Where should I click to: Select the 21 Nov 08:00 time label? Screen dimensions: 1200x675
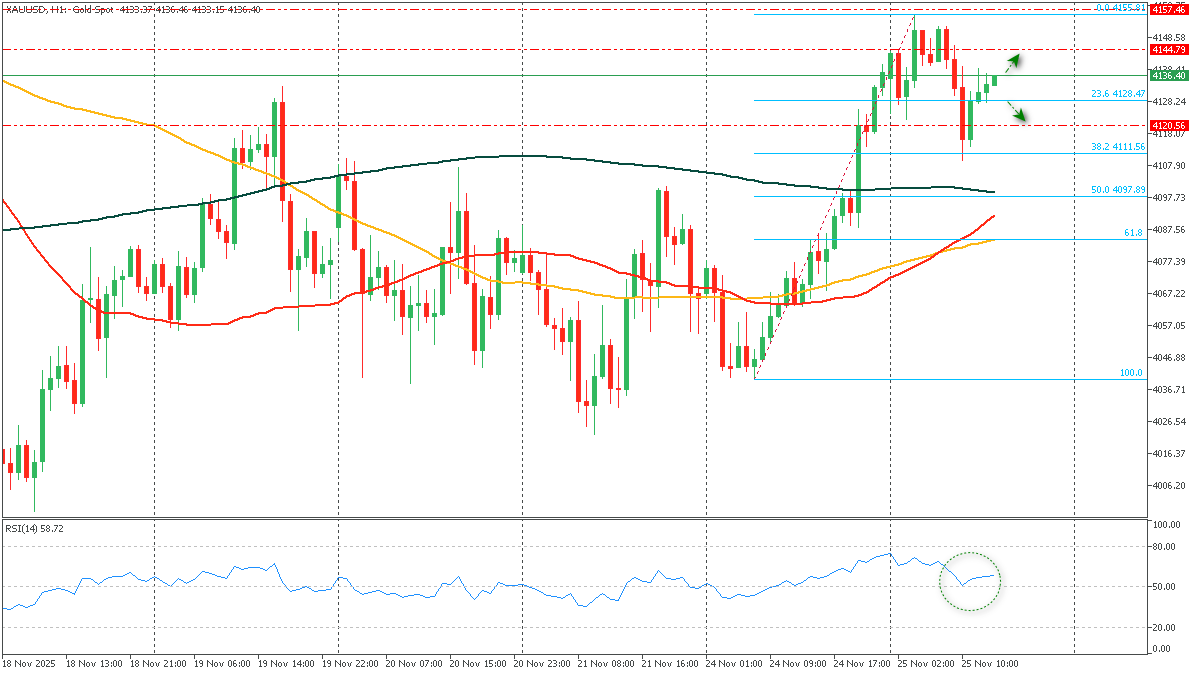pyautogui.click(x=605, y=663)
